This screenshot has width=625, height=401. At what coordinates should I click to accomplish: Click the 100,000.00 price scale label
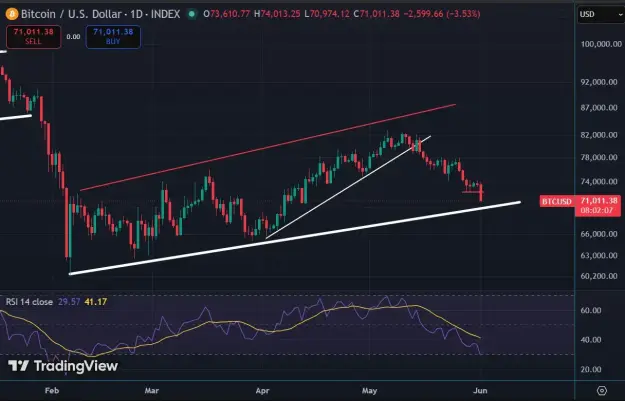click(601, 44)
